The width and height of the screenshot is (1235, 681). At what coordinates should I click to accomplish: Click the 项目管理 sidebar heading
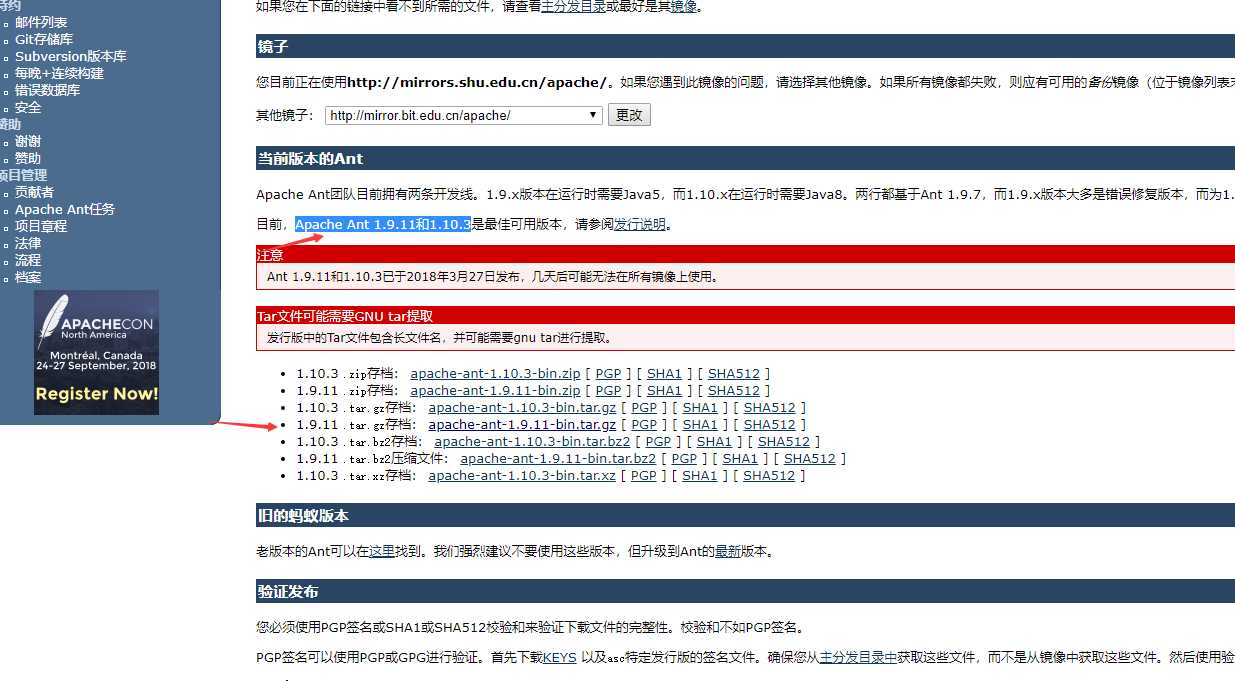(x=22, y=175)
